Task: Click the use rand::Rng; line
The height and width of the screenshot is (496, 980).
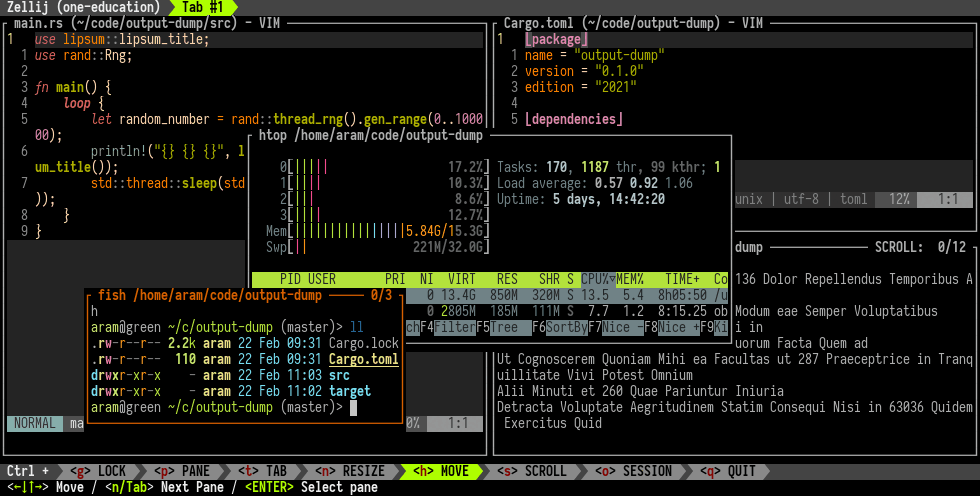Action: point(84,56)
